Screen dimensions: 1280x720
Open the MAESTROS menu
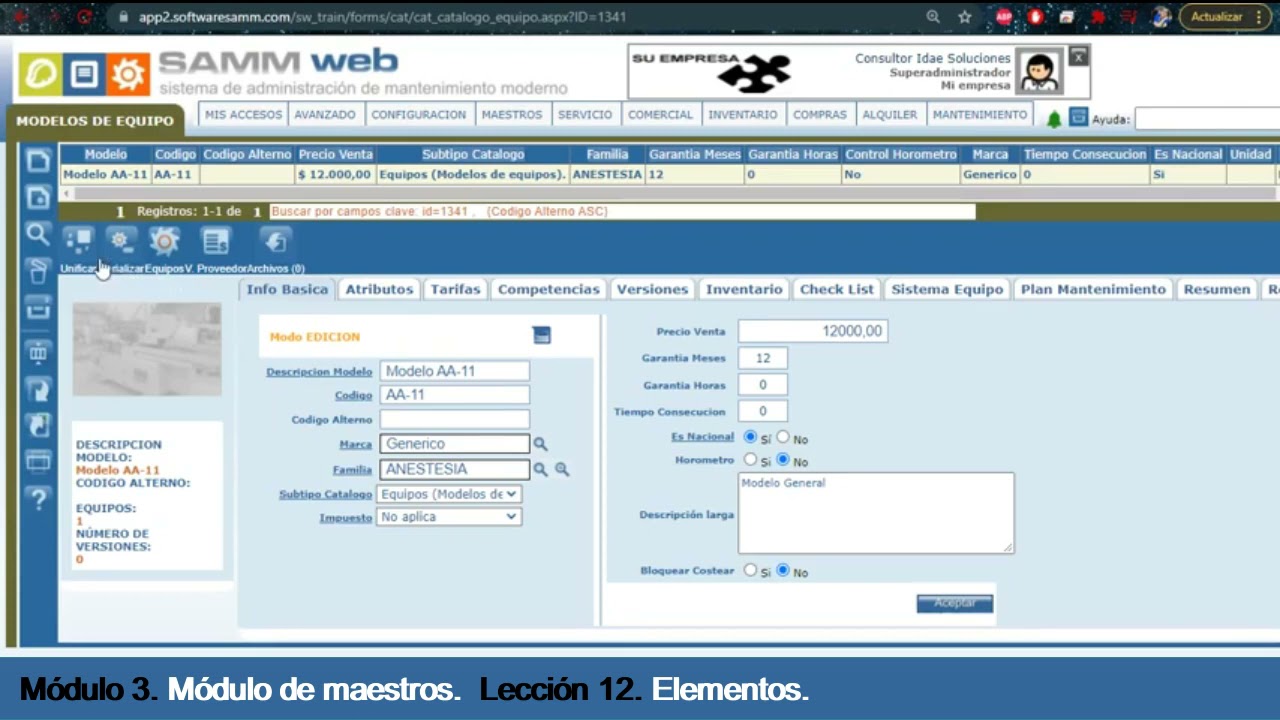[x=511, y=115]
